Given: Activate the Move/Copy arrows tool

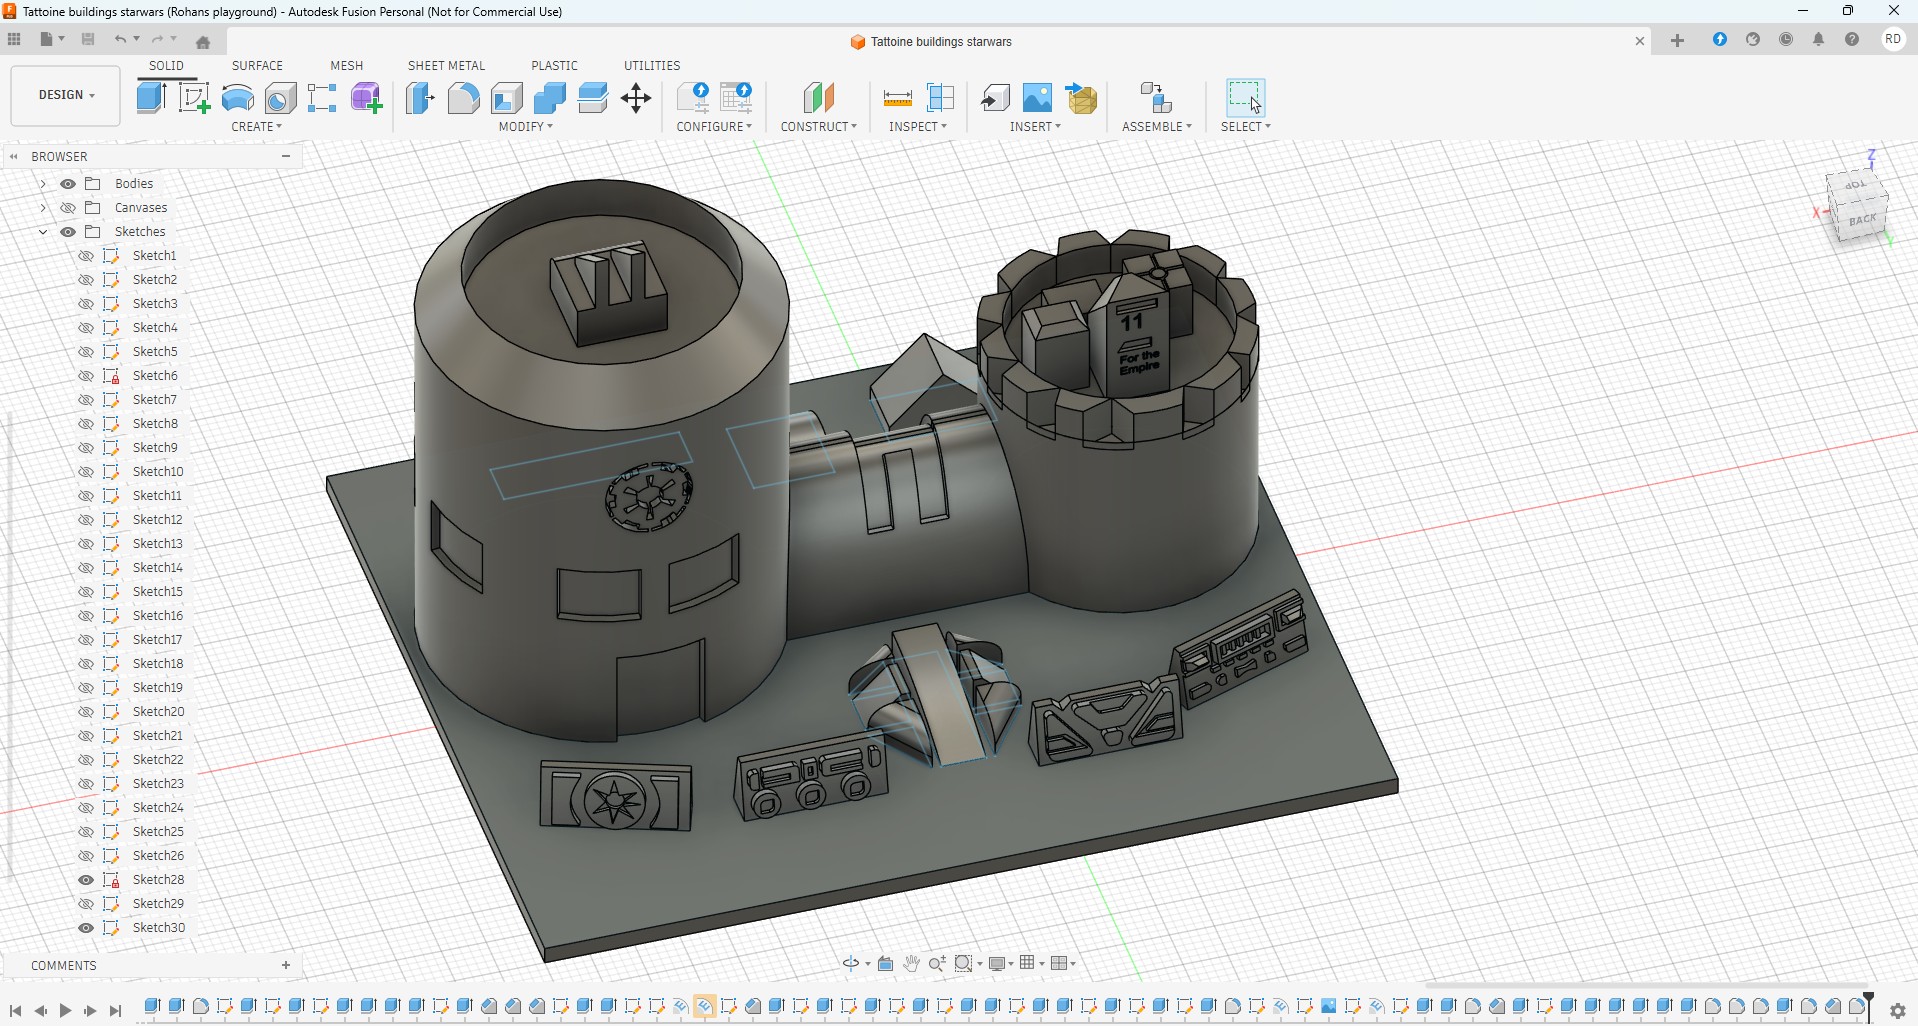Looking at the screenshot, I should pos(637,98).
